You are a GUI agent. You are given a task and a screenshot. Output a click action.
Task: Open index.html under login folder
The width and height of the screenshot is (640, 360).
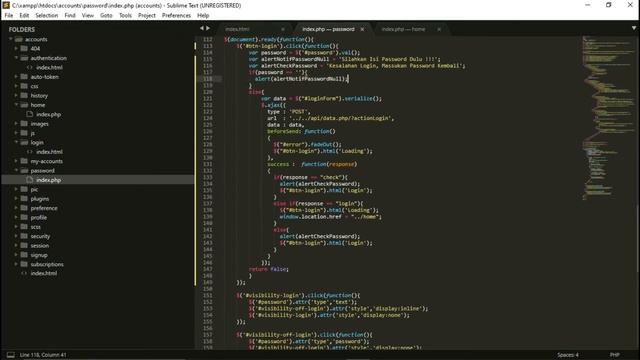pos(49,152)
